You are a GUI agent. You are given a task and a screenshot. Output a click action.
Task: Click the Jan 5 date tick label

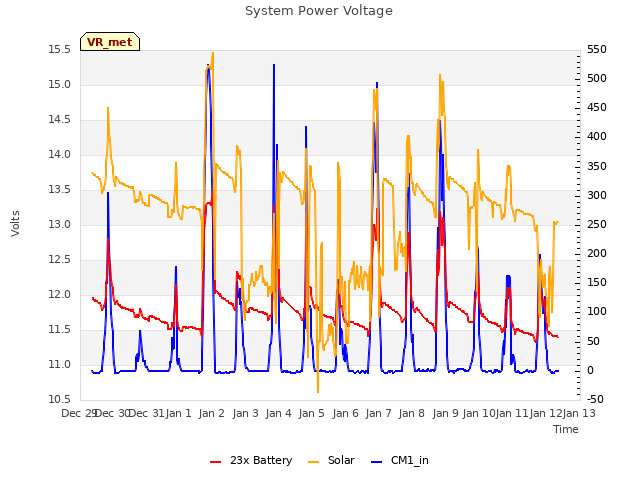[x=312, y=413]
